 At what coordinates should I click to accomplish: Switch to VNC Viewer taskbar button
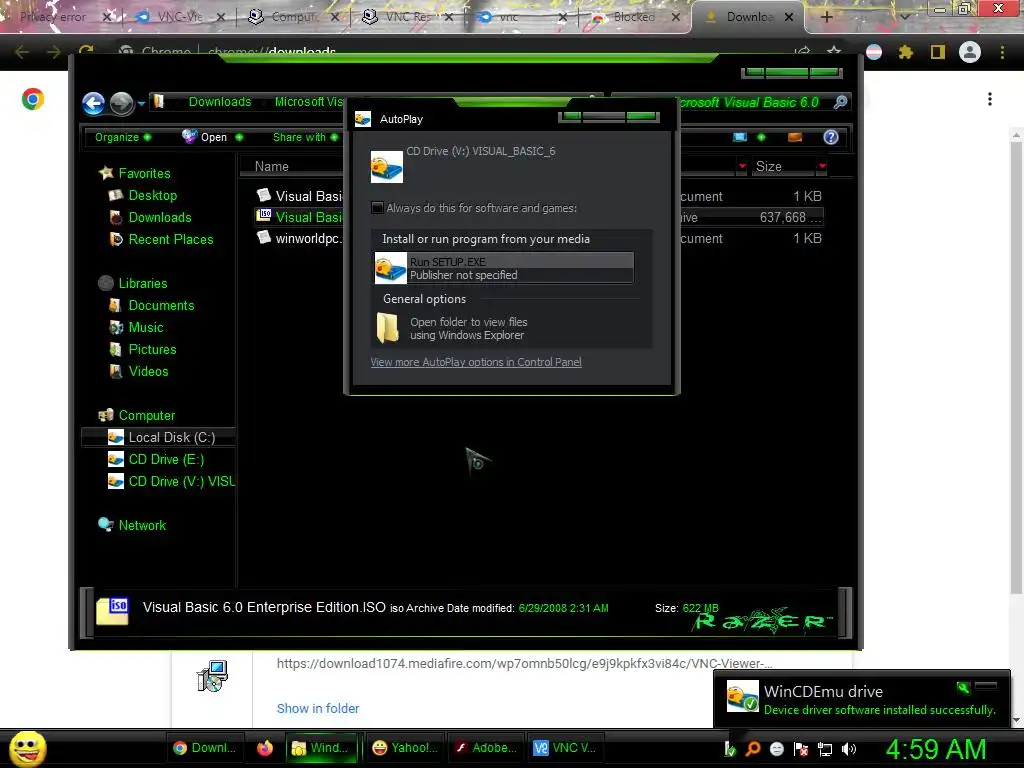click(x=565, y=748)
